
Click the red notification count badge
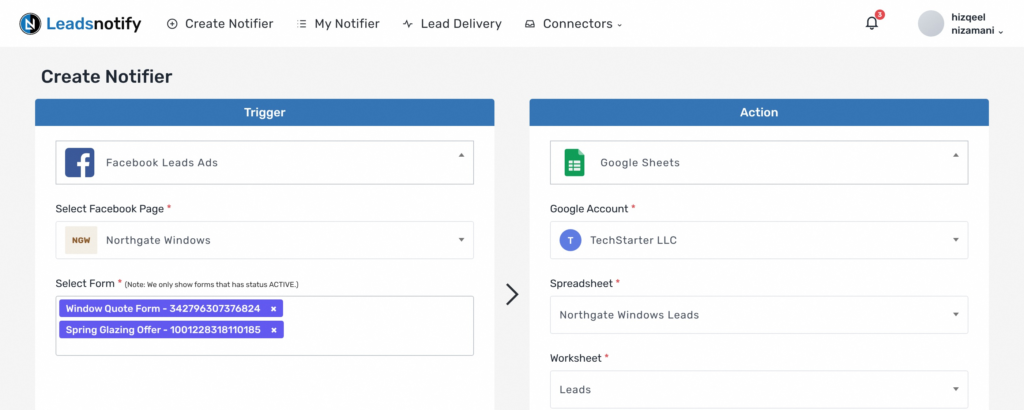[x=880, y=14]
